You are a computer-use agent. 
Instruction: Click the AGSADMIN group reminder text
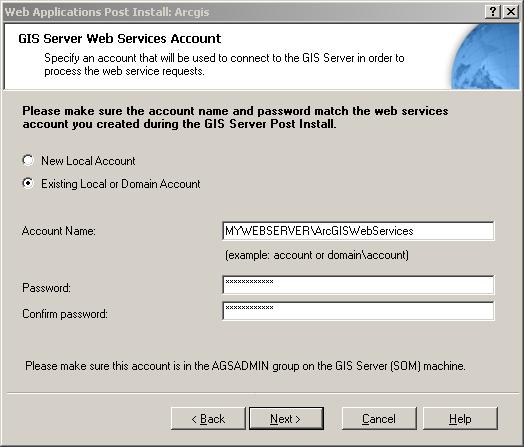(245, 366)
